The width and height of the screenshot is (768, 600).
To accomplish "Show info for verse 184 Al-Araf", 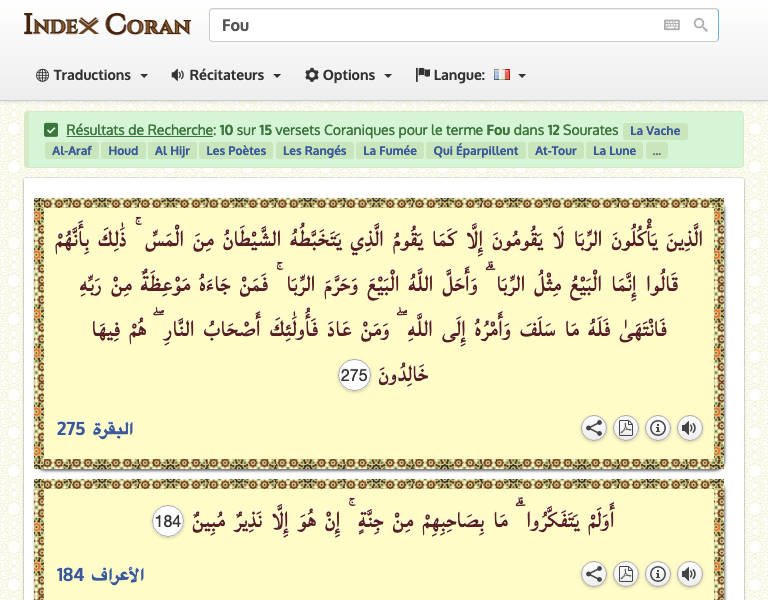I will (x=657, y=574).
